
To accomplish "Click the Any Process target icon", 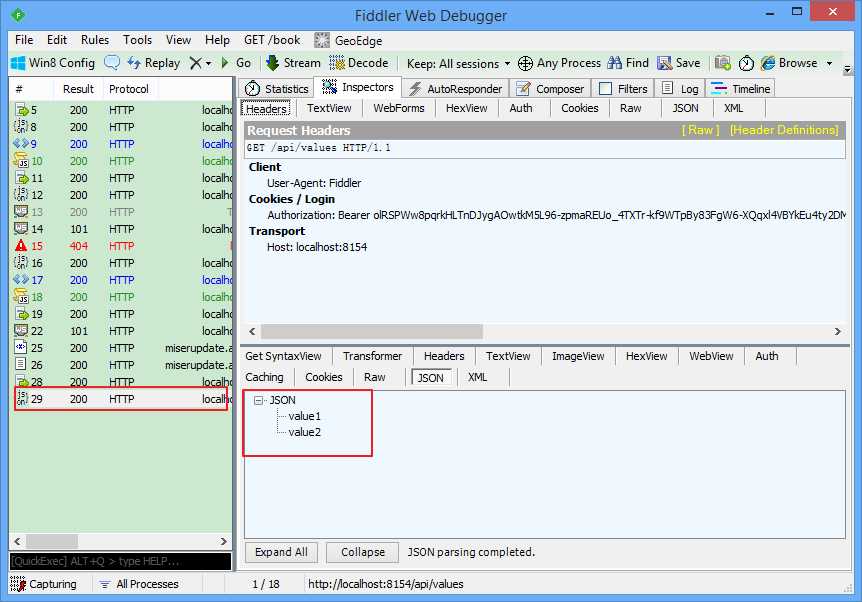I will 525,63.
